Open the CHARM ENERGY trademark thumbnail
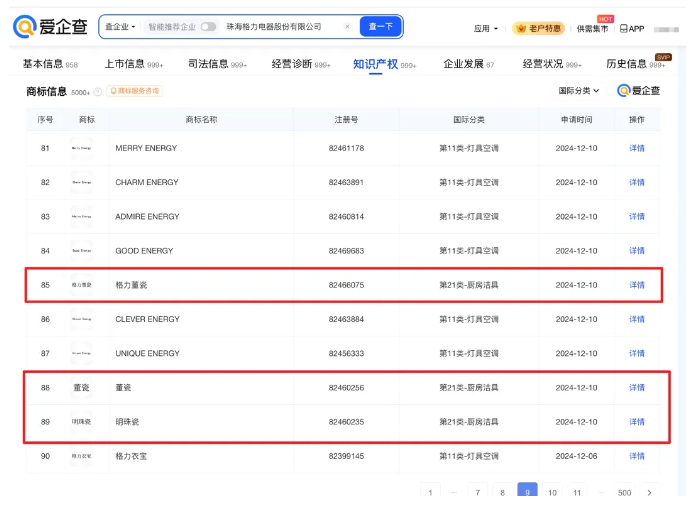 click(x=81, y=182)
